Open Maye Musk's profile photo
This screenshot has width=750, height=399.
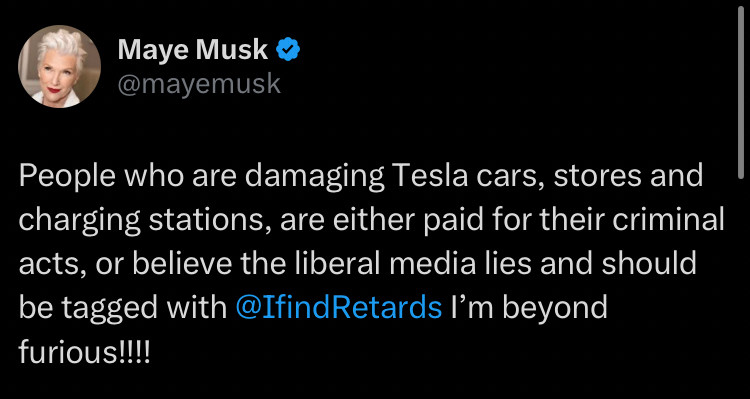tap(59, 66)
